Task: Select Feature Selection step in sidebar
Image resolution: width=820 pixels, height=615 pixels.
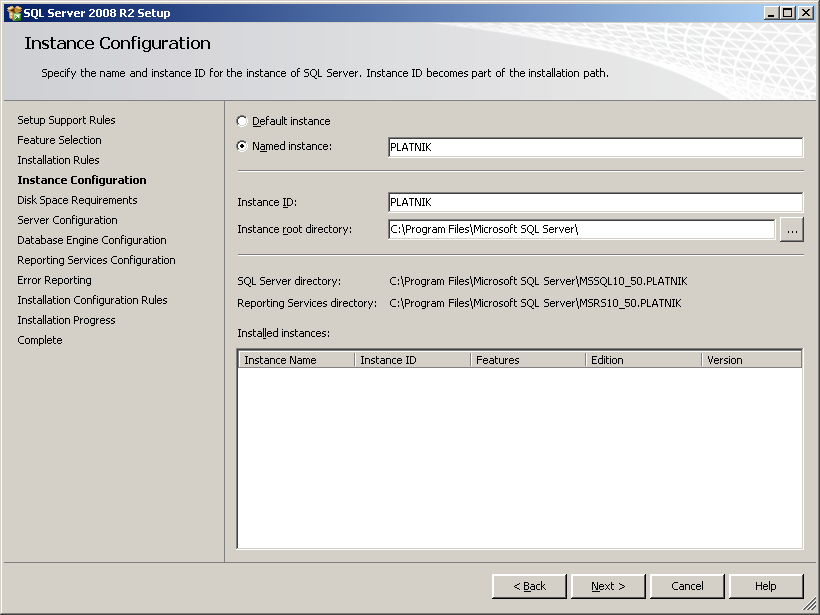Action: pos(60,140)
